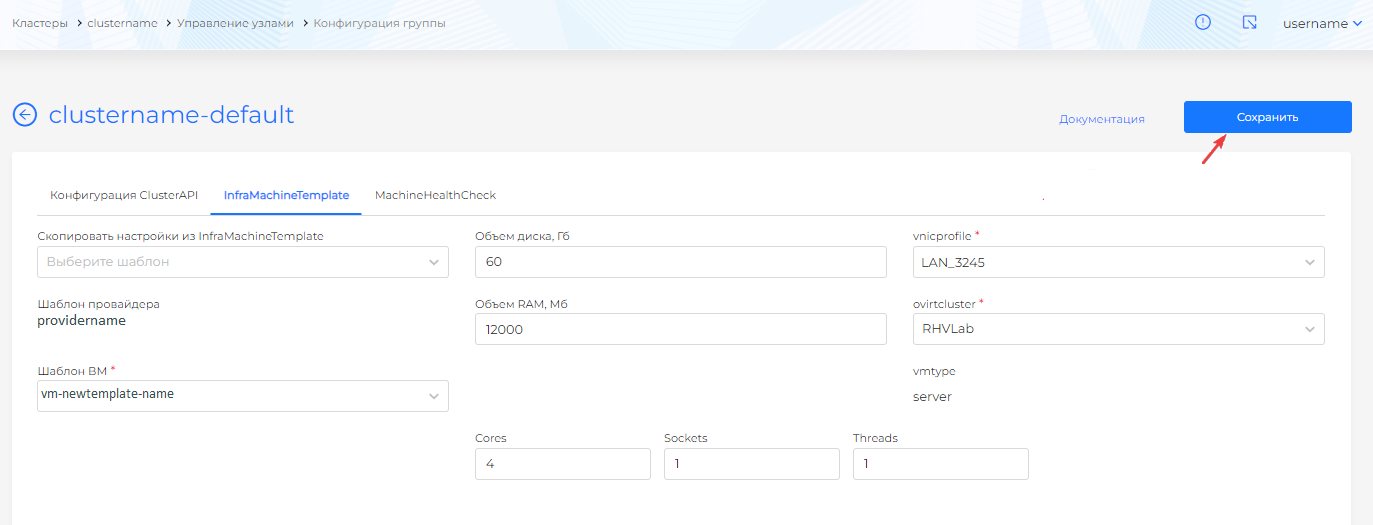Screen dimensions: 1373x525
Task: Expand the ovirtcluster RHVLab dropdown
Action: [x=1118, y=329]
